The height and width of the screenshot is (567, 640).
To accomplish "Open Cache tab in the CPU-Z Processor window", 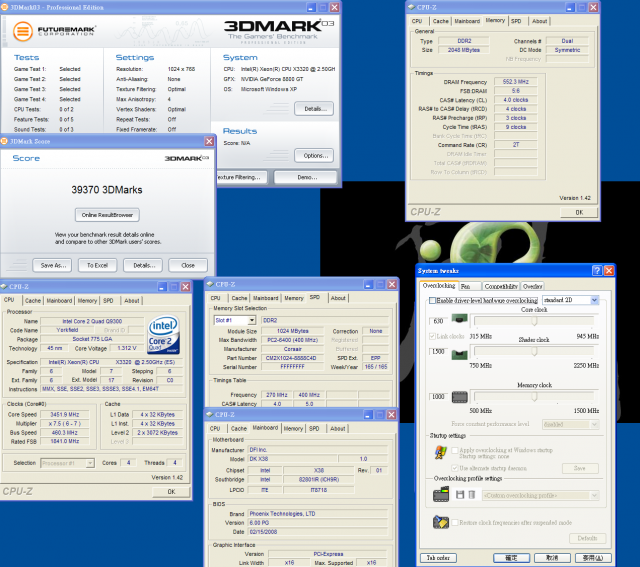I will 33,301.
